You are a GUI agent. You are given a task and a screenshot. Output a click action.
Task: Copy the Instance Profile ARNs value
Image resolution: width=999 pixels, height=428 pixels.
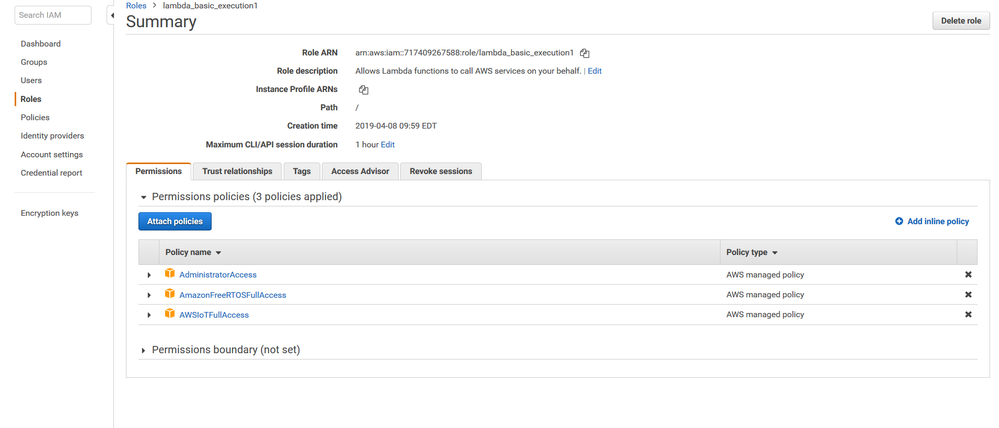pyautogui.click(x=363, y=90)
